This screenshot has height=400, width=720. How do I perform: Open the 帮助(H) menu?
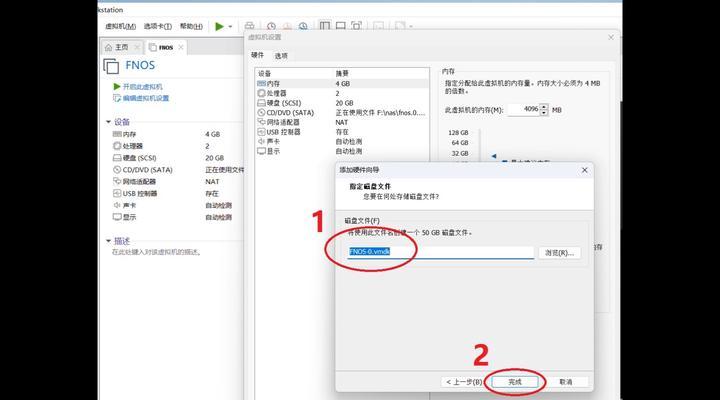pyautogui.click(x=191, y=27)
